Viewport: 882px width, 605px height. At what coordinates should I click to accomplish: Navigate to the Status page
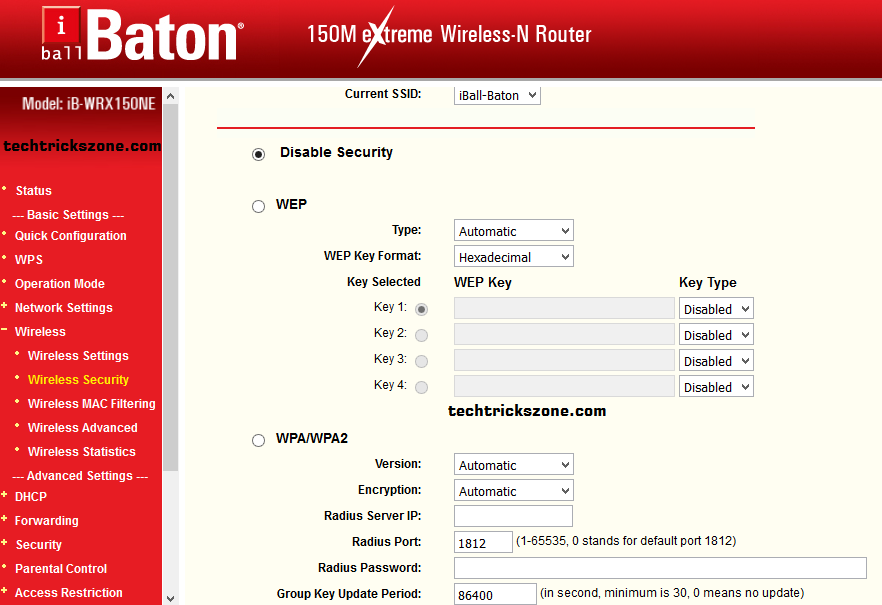coord(33,191)
